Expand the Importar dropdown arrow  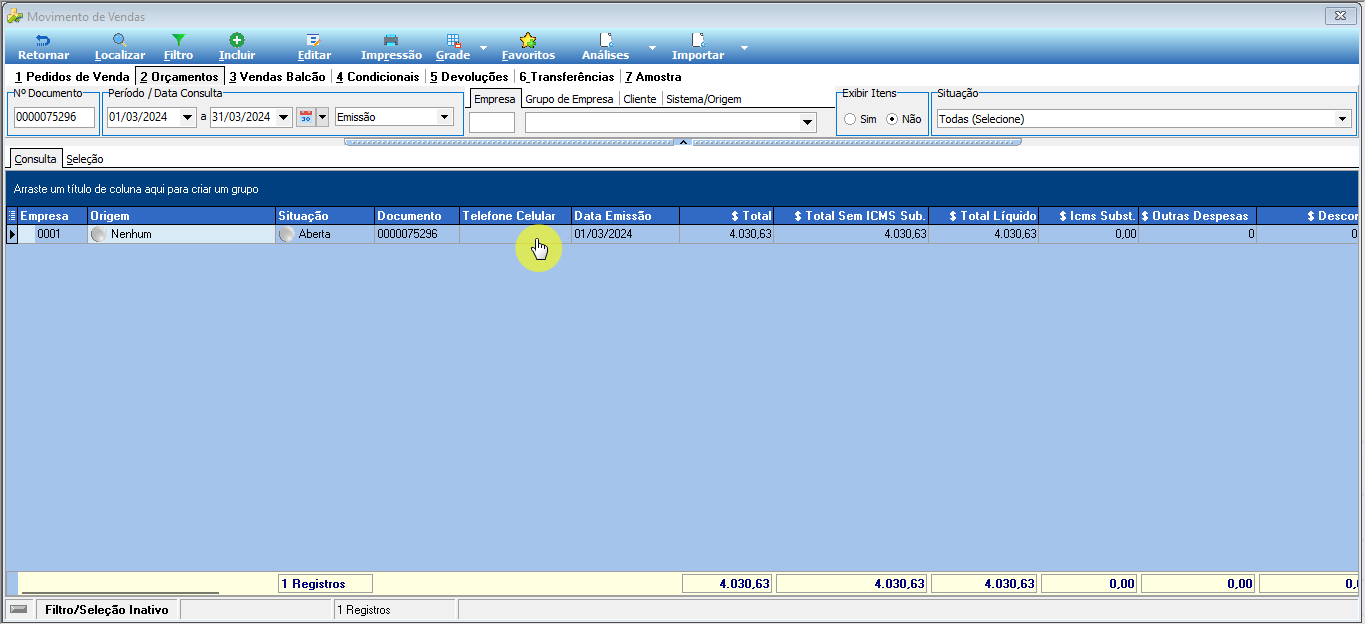pos(744,47)
